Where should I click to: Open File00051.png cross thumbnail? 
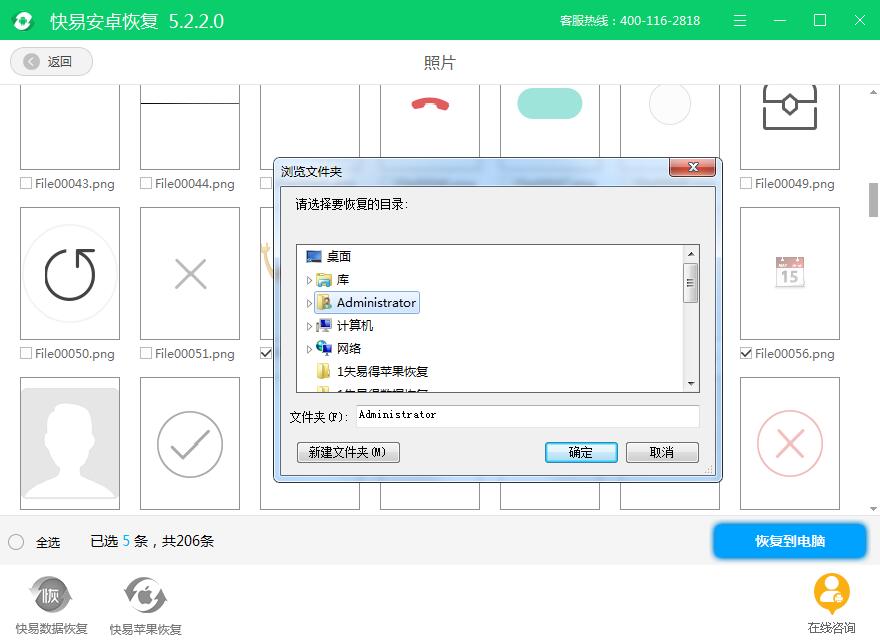tap(190, 273)
